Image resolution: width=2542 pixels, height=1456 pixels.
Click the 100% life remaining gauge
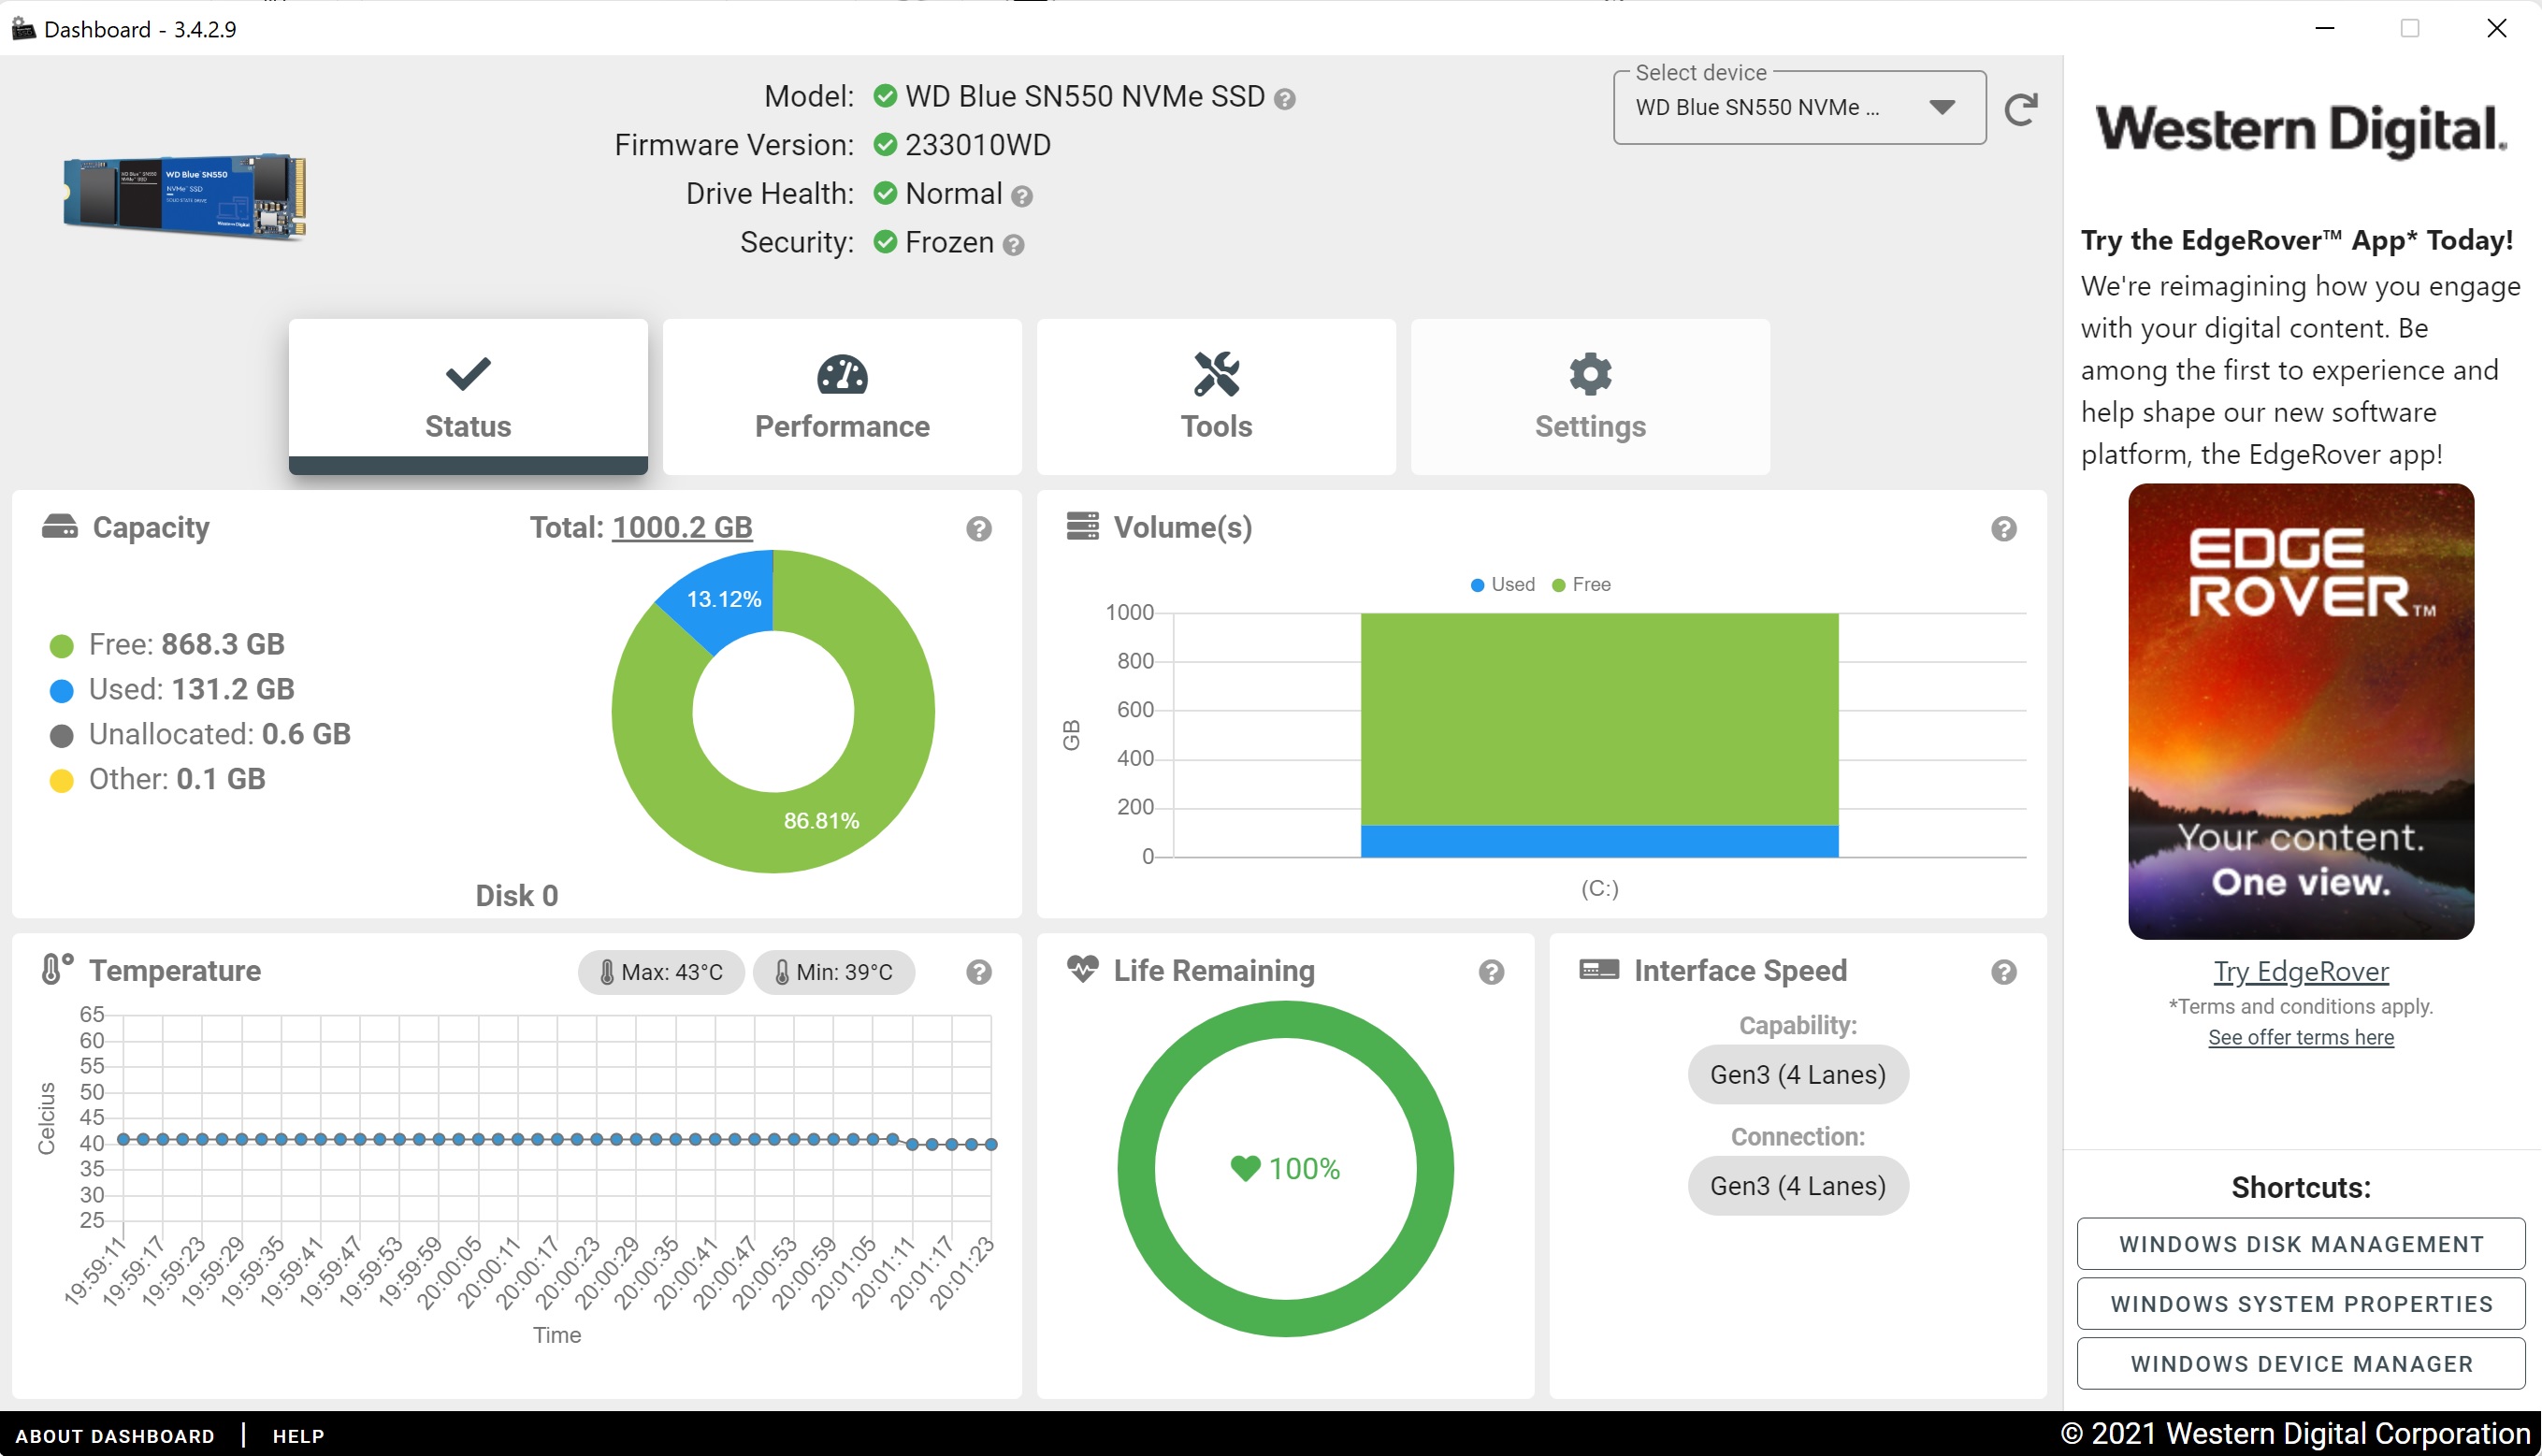click(x=1285, y=1168)
